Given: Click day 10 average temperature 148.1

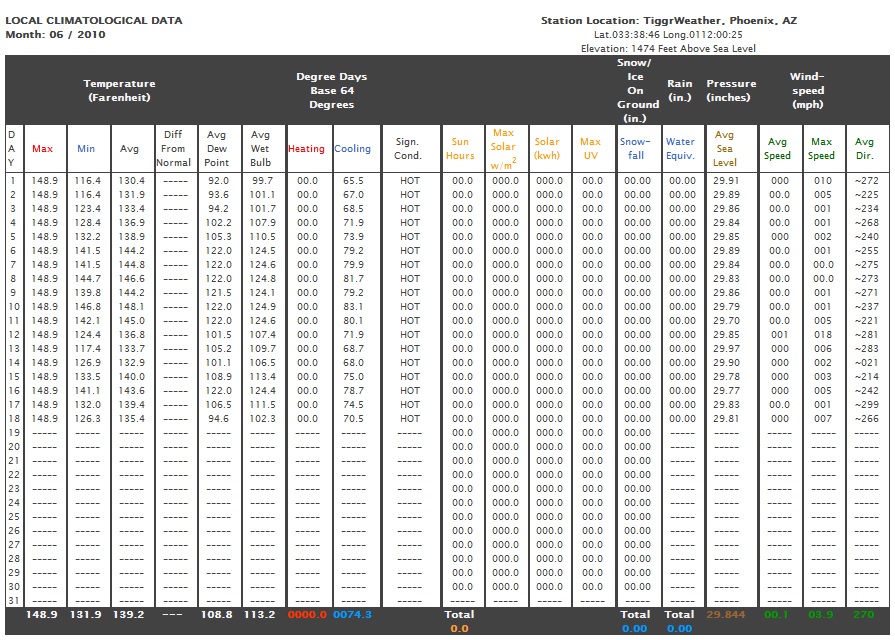Looking at the screenshot, I should click(132, 307).
